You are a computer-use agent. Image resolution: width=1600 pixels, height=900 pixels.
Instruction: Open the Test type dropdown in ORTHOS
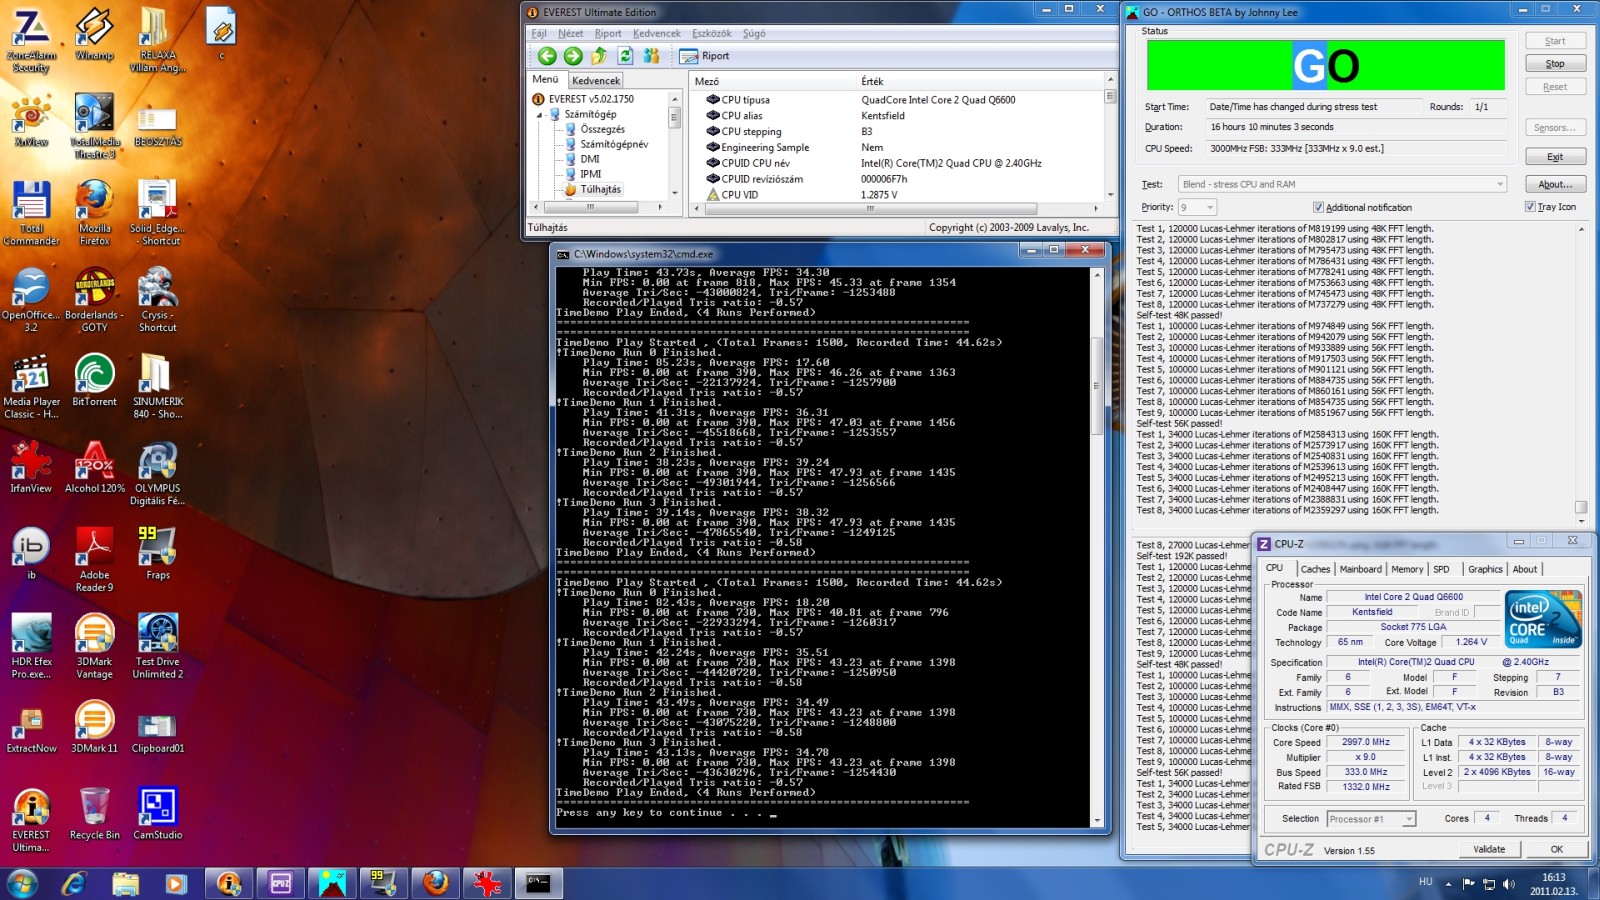tap(1342, 184)
